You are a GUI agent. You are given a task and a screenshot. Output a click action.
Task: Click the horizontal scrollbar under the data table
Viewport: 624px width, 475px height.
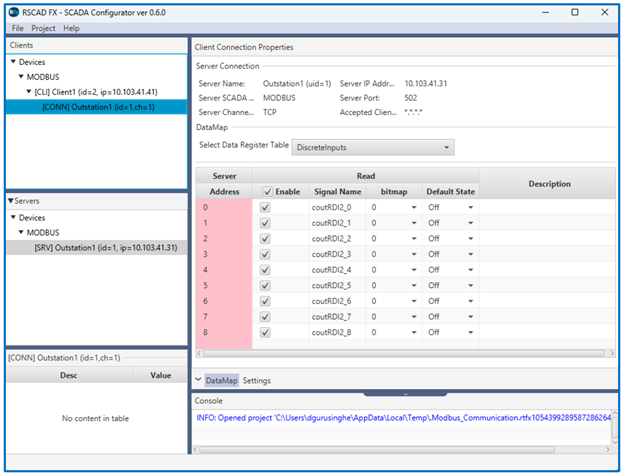[400, 353]
